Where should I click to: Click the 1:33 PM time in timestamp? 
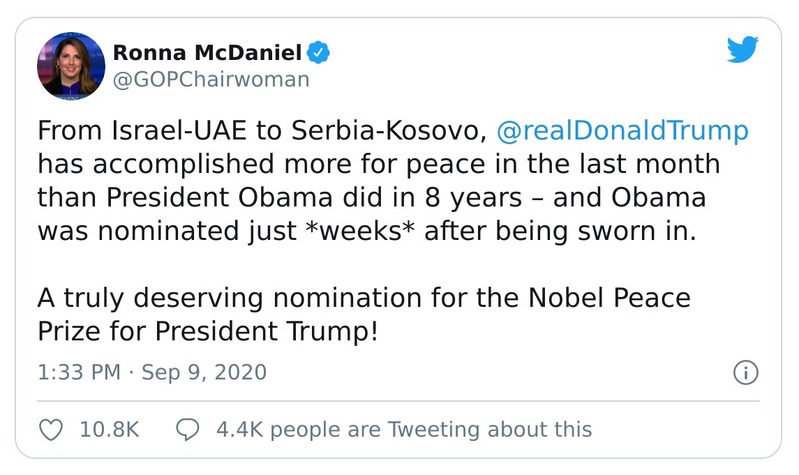pos(77,373)
